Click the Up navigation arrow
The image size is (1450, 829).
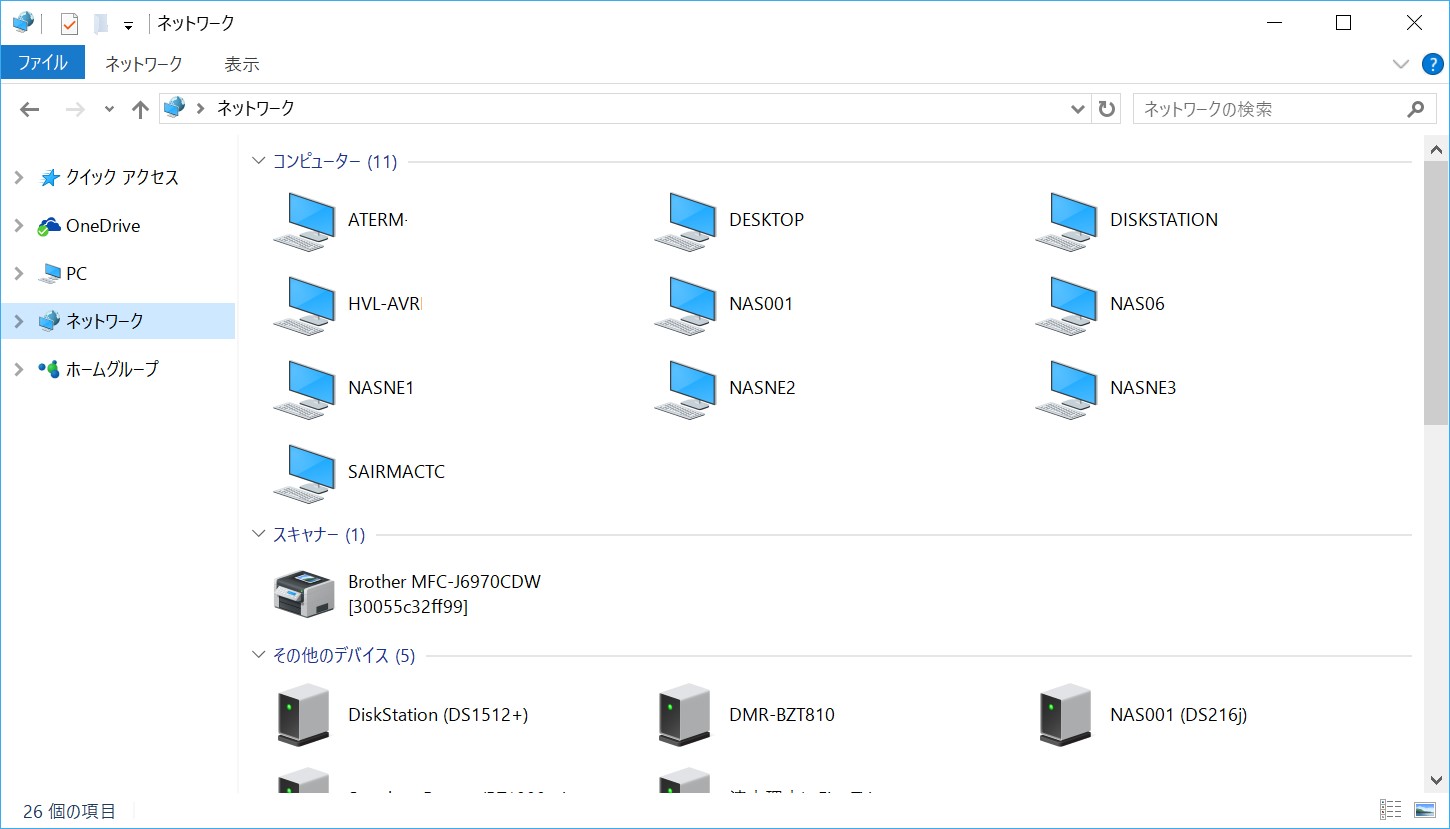[x=139, y=109]
